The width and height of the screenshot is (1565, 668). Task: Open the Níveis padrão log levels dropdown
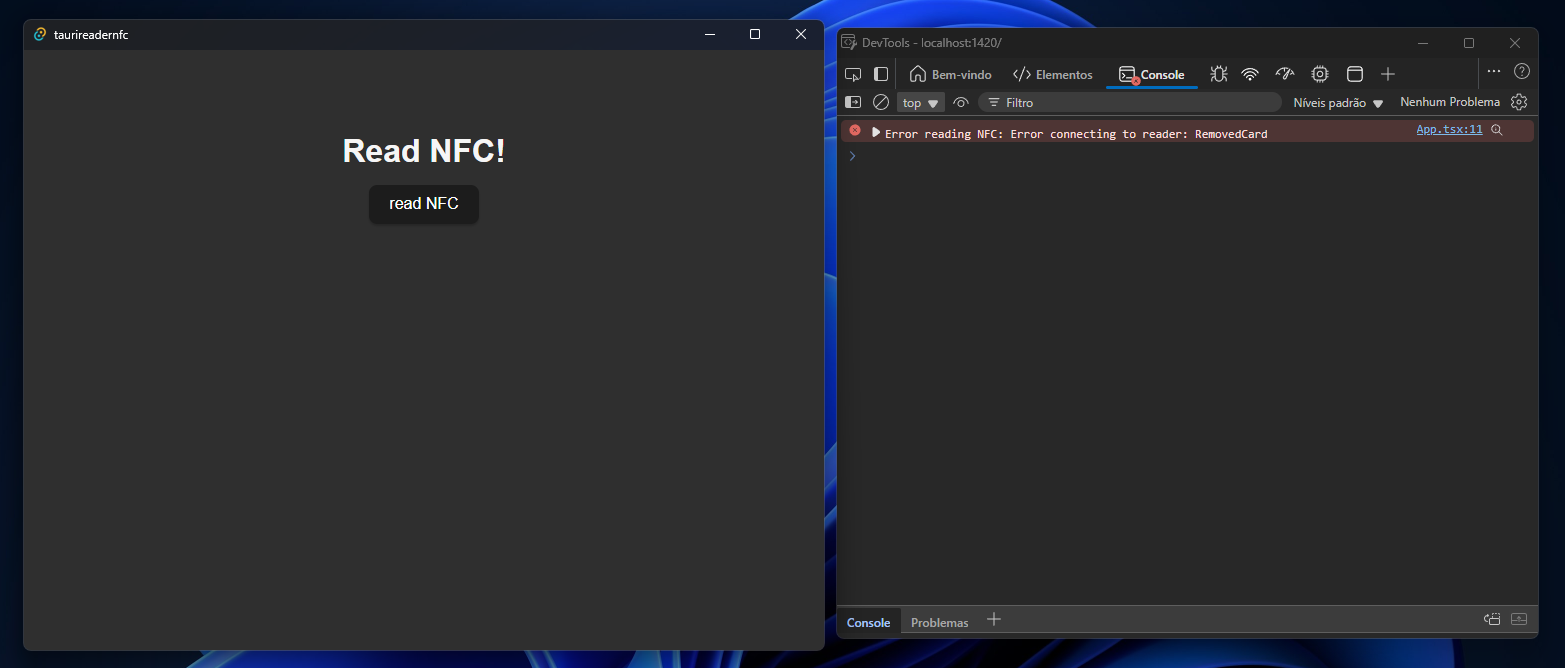[1338, 102]
